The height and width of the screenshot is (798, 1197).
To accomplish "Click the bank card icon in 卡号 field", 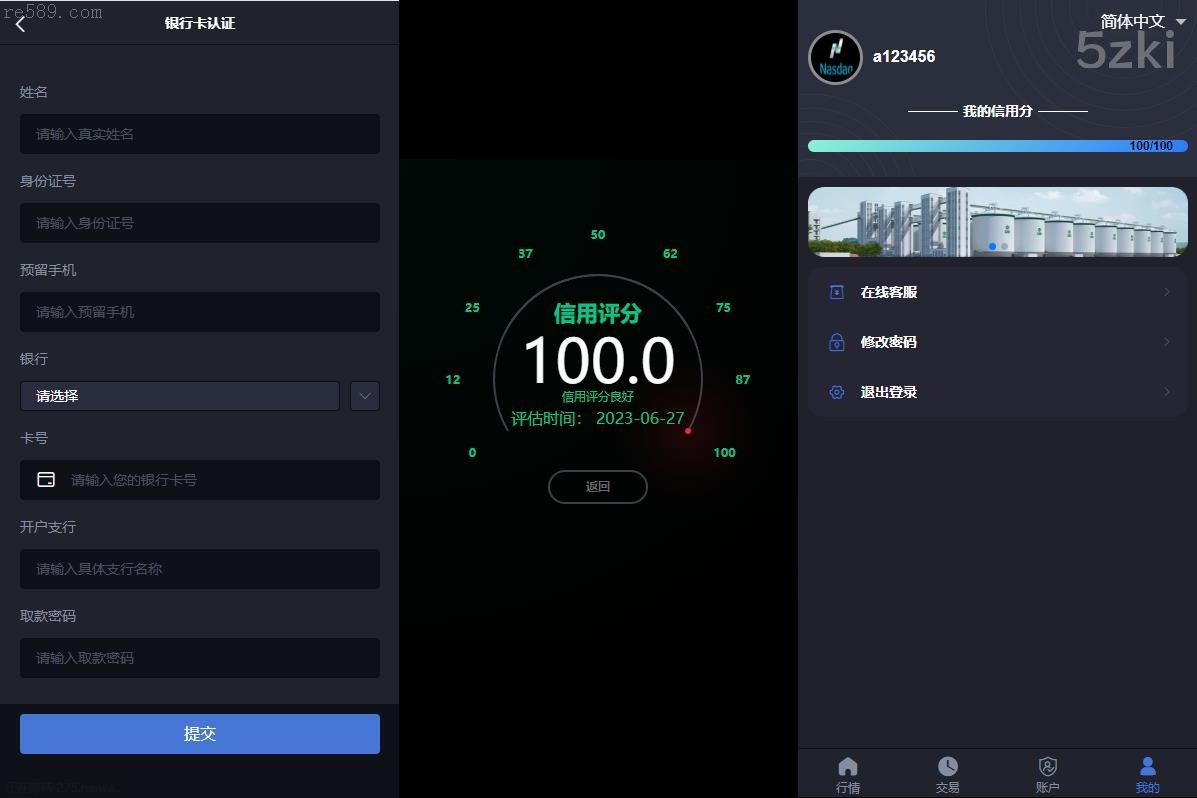I will coord(46,480).
